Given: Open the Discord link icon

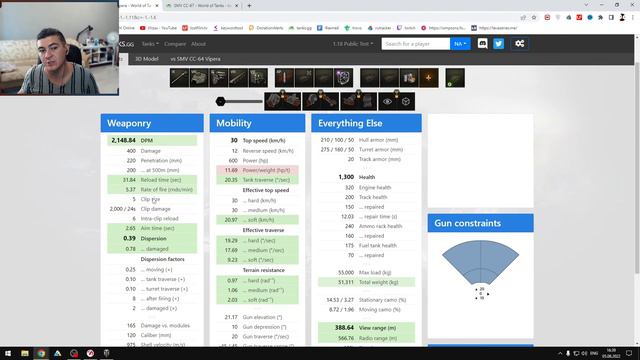Looking at the screenshot, I should [x=482, y=44].
